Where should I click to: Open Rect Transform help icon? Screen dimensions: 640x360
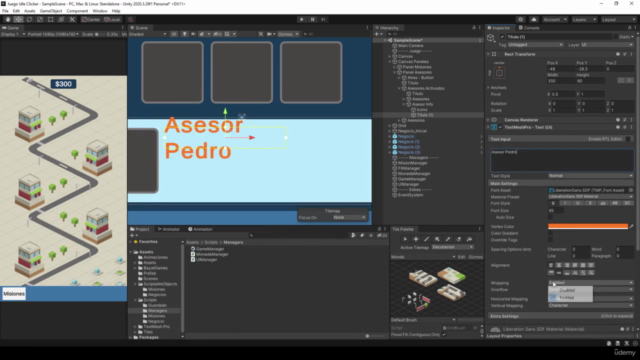pyautogui.click(x=618, y=54)
